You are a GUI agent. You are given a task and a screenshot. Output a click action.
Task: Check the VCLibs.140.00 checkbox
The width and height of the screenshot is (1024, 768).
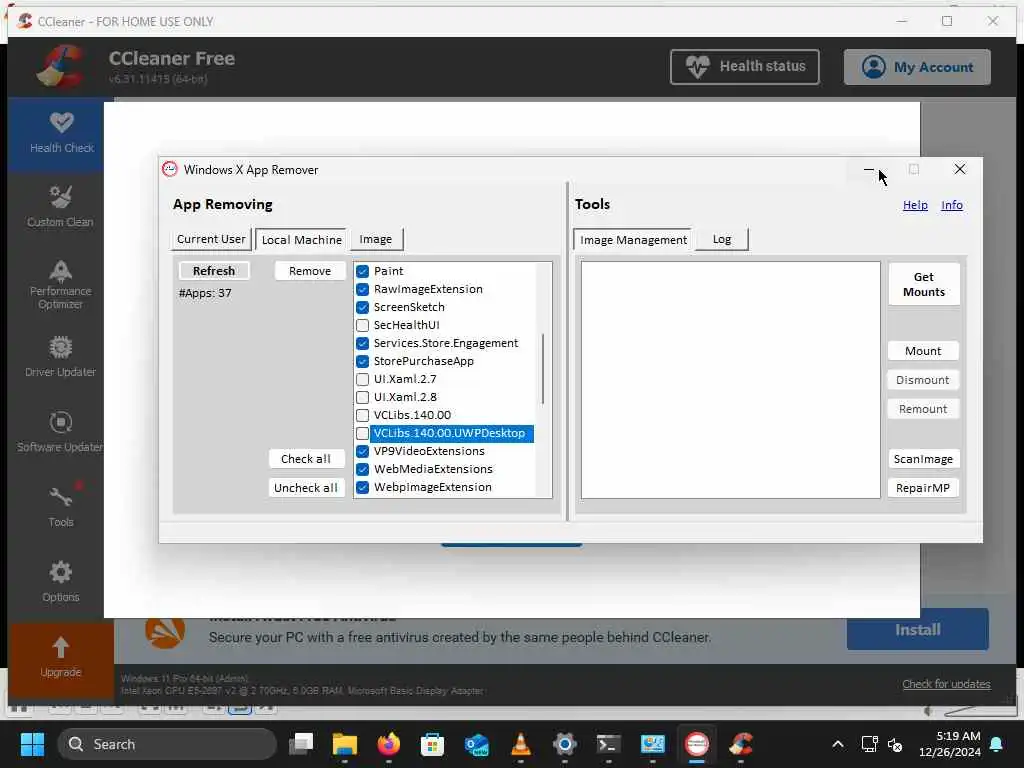click(x=362, y=415)
